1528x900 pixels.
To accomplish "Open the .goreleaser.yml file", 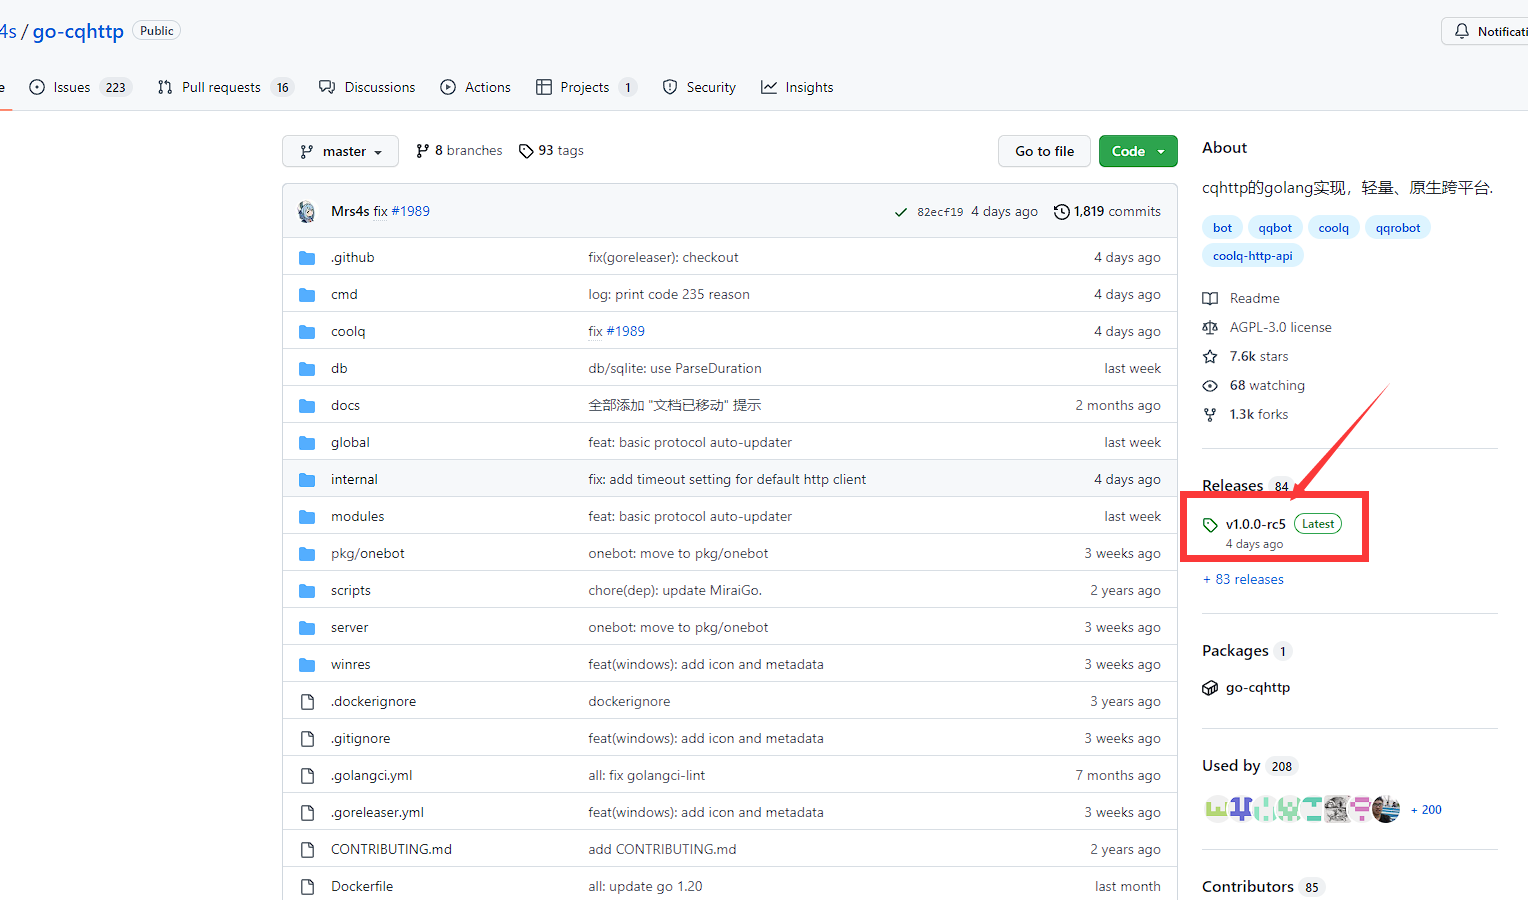I will tap(377, 812).
